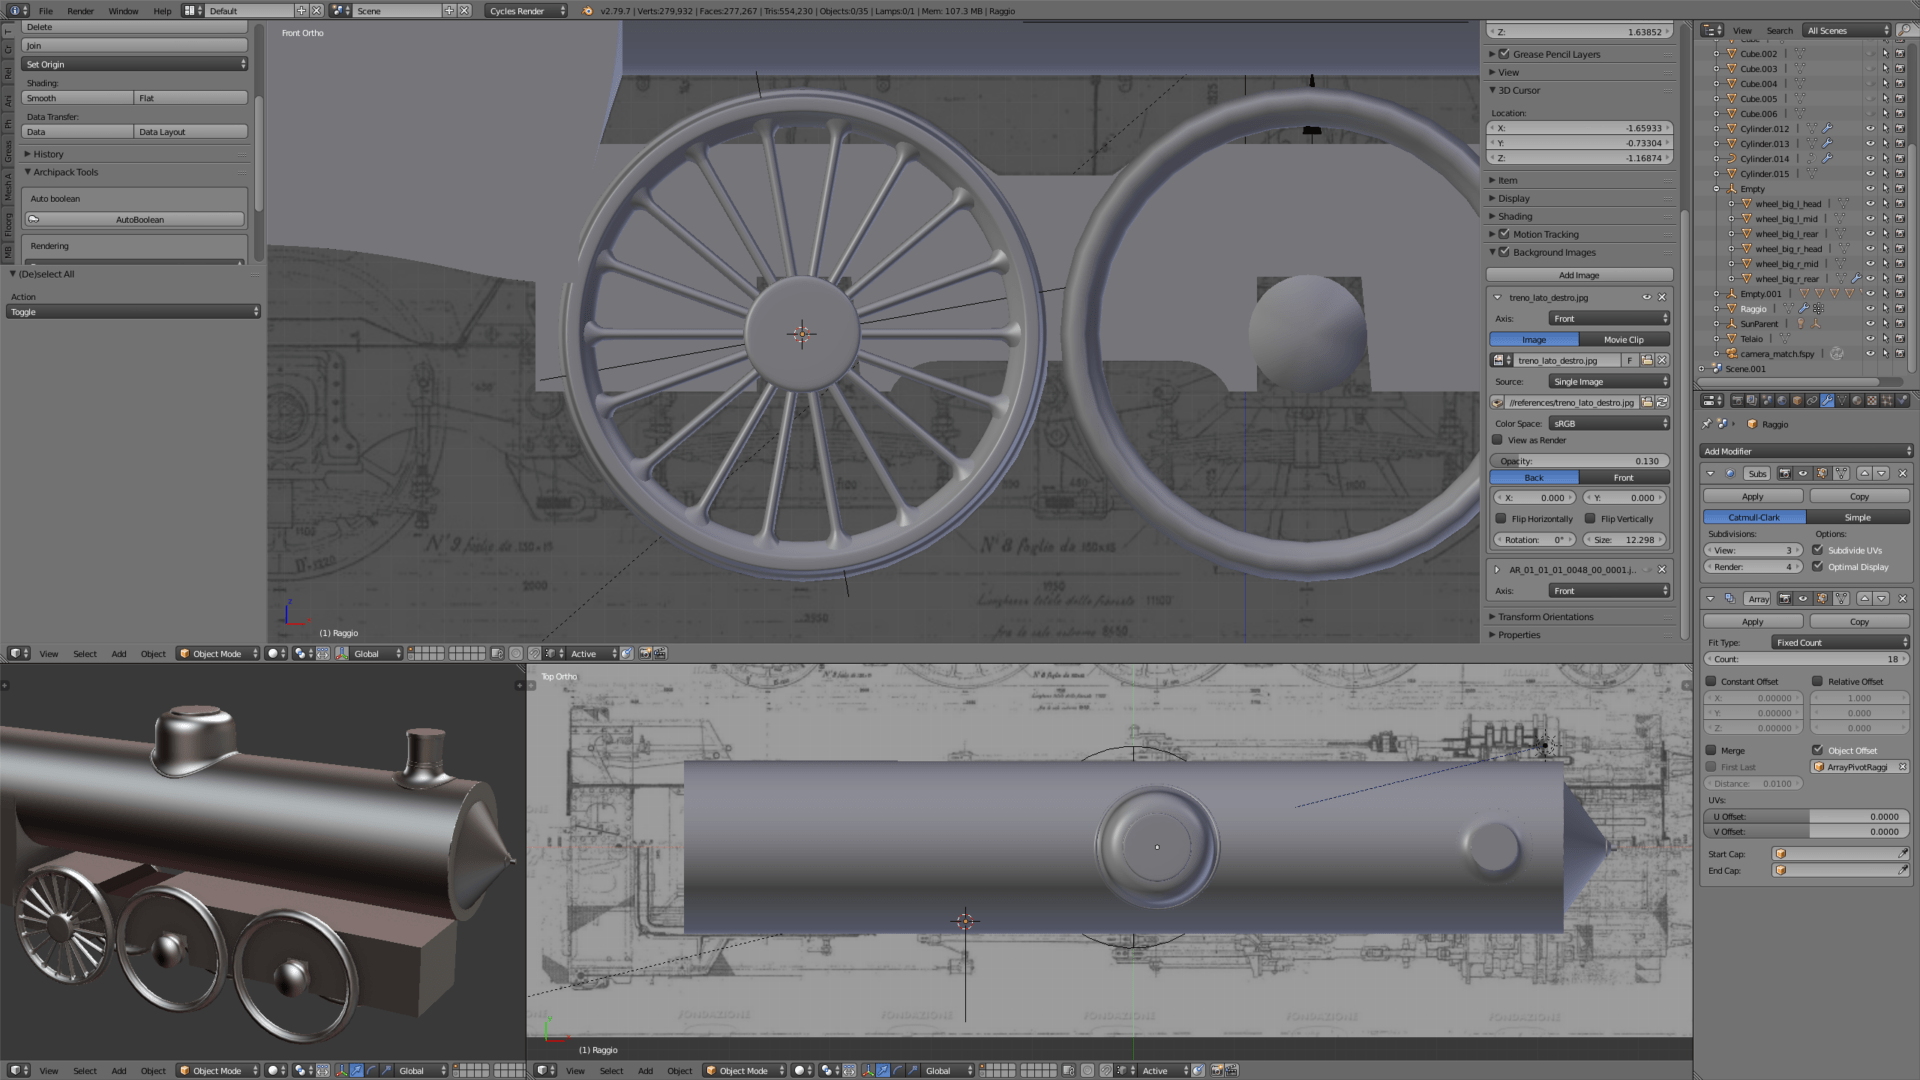The height and width of the screenshot is (1080, 1920).
Task: Toggle proportional editing icon in front view header
Action: point(515,653)
